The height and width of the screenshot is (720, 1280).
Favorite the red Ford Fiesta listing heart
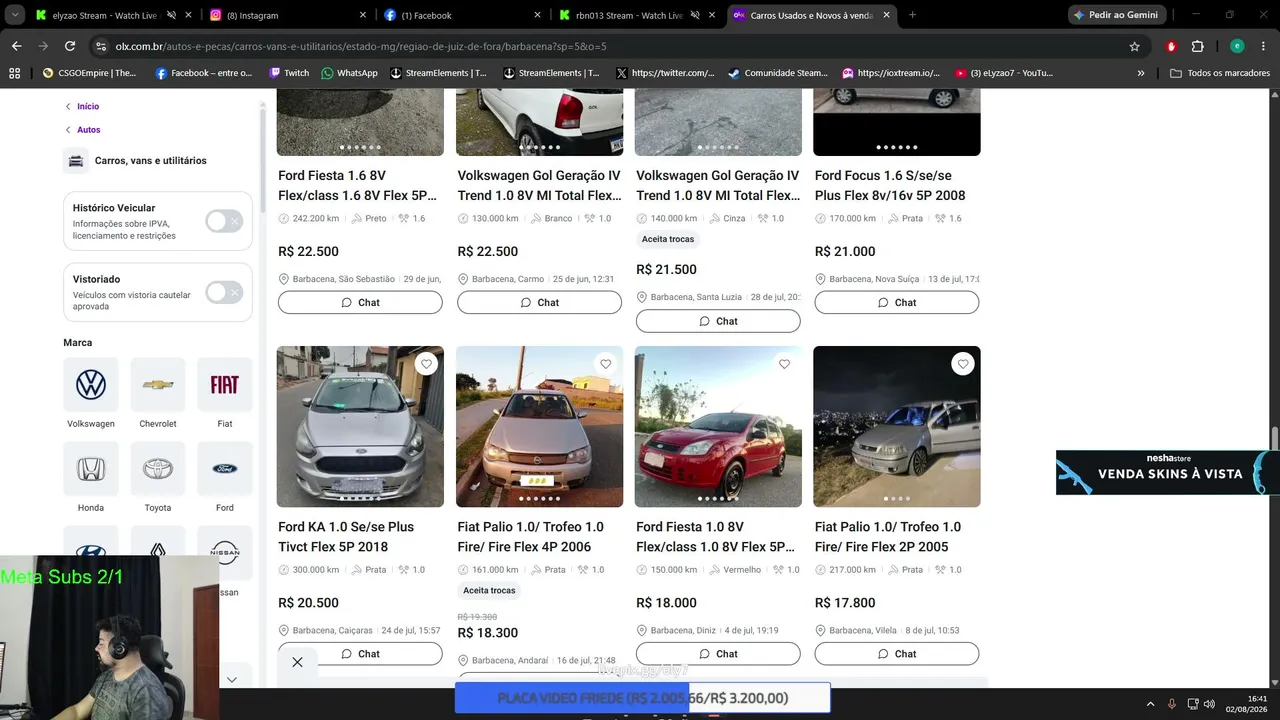(784, 364)
